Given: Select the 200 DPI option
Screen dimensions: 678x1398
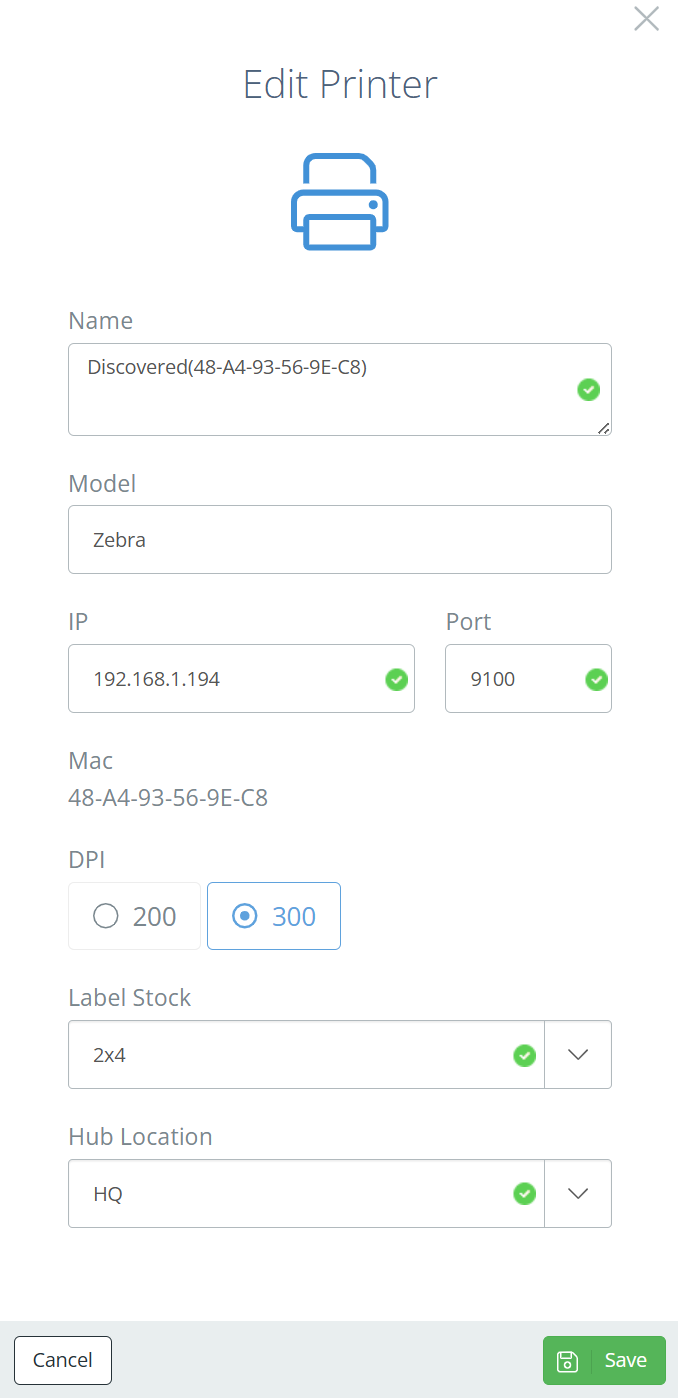Looking at the screenshot, I should [134, 916].
